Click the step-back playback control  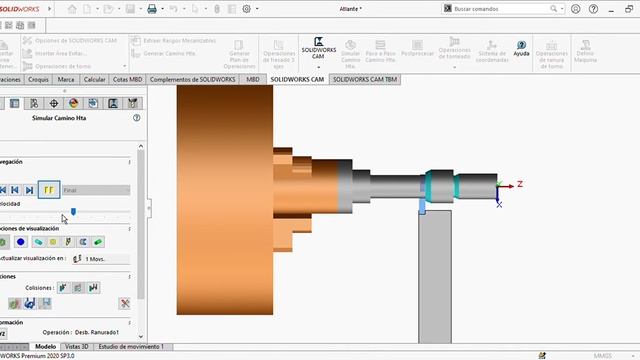tap(15, 190)
